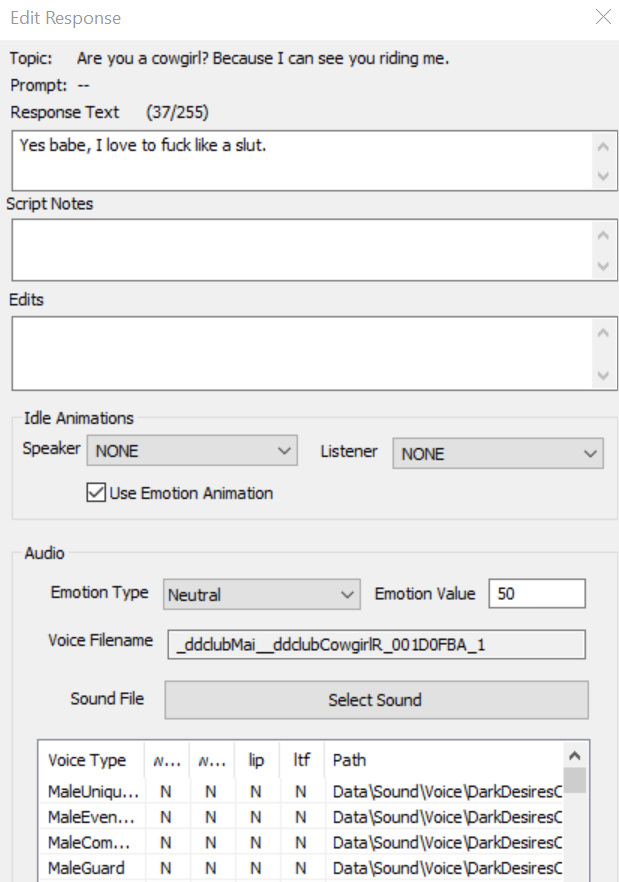
Task: Click Edits box scroll up arrow
Action: 603,333
